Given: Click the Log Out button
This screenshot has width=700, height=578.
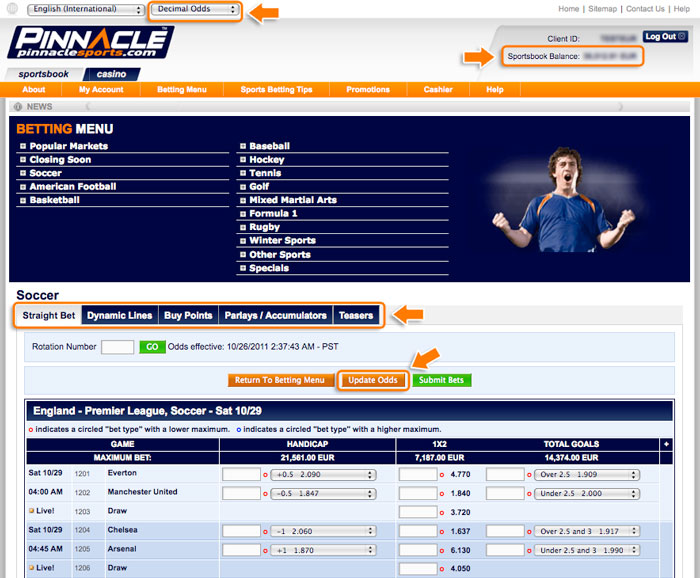Looking at the screenshot, I should tap(665, 37).
